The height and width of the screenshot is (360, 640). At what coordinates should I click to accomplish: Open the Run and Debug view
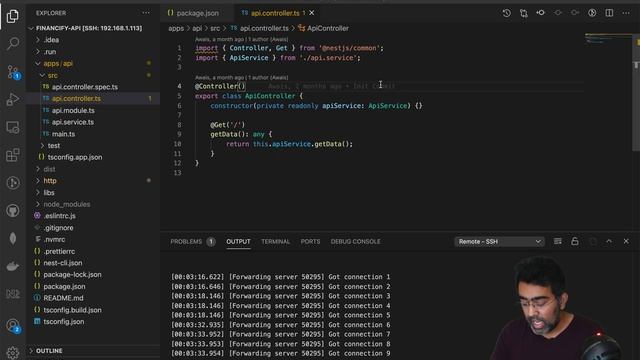tap(13, 99)
